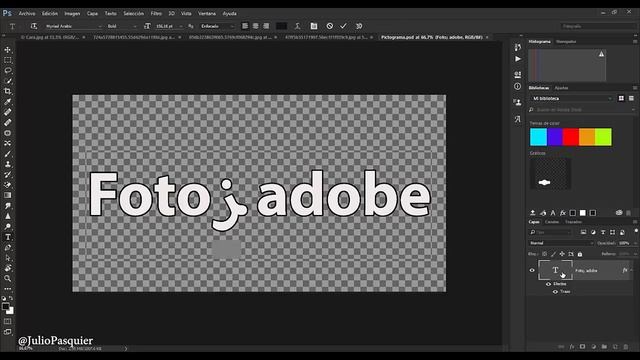This screenshot has width=640, height=360.
Task: Open the font style dropdown Bold
Action: 122,26
